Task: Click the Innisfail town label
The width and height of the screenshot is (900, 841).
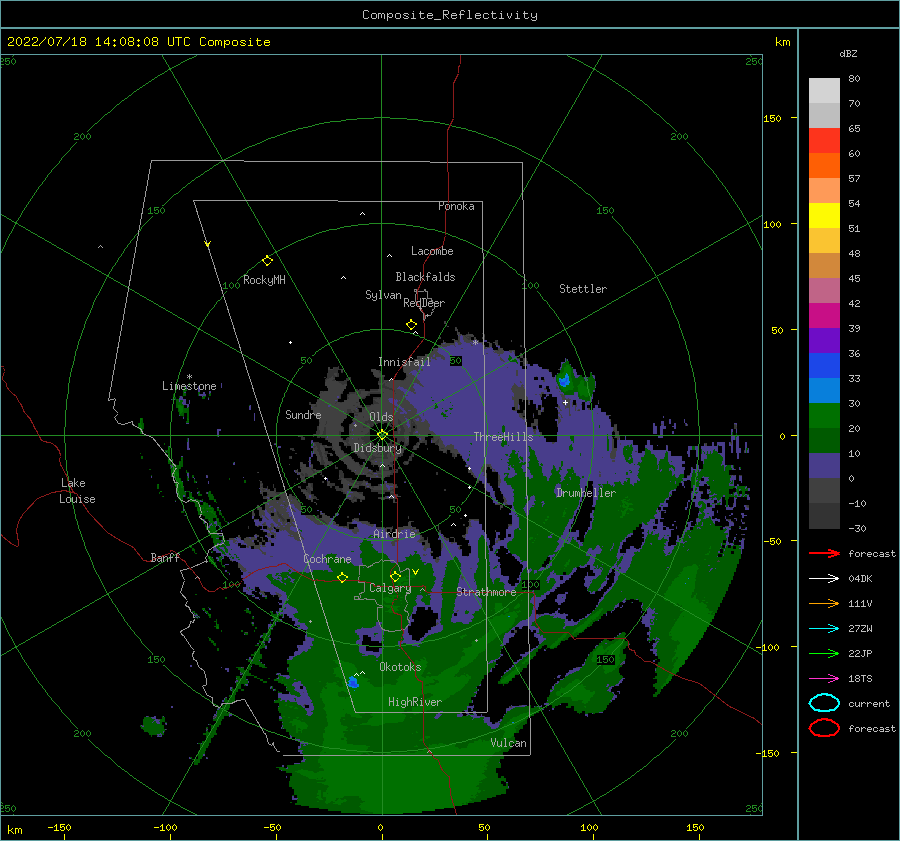Action: click(x=404, y=362)
